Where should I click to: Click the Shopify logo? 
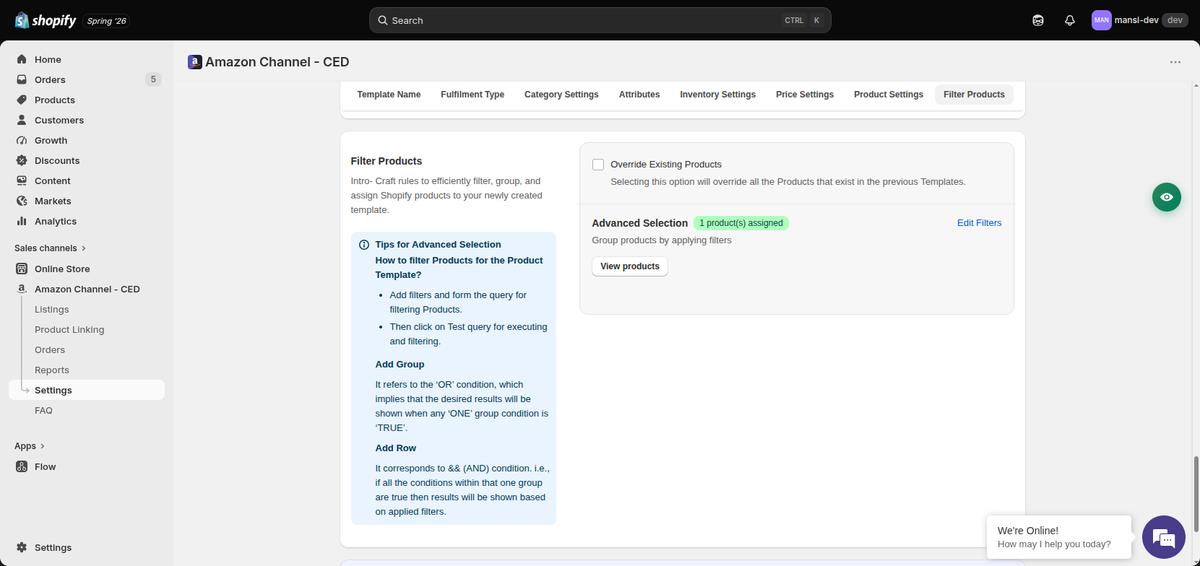45,20
